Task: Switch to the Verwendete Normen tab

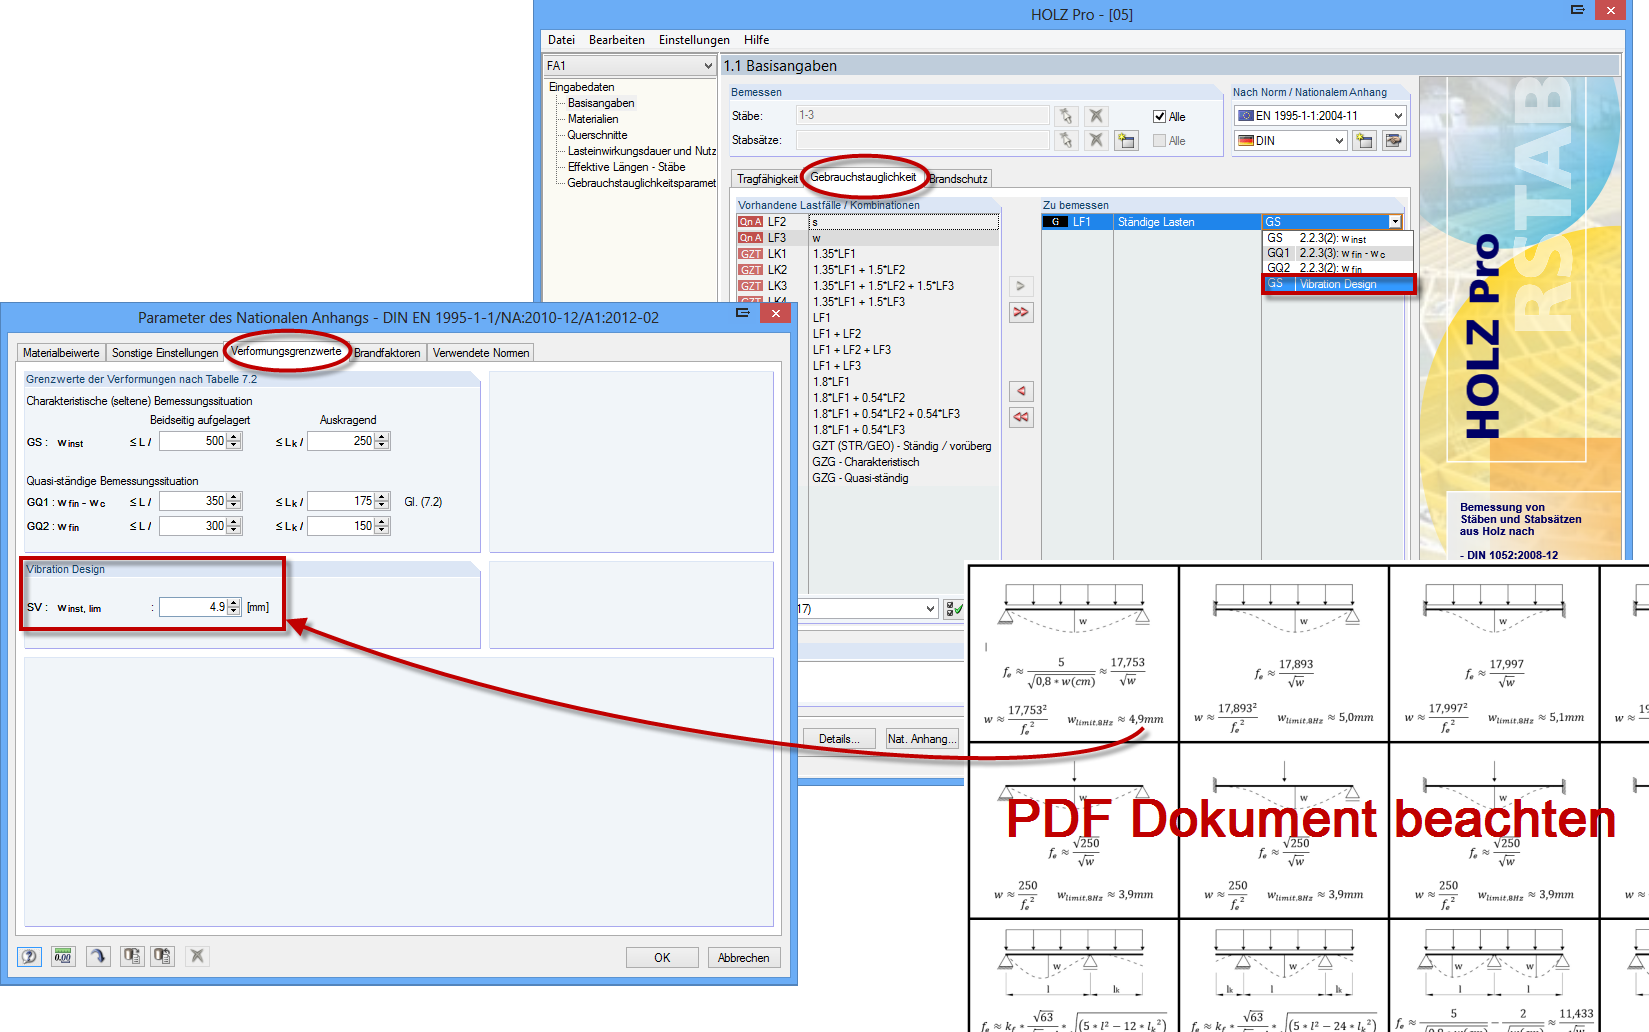Action: 481,353
